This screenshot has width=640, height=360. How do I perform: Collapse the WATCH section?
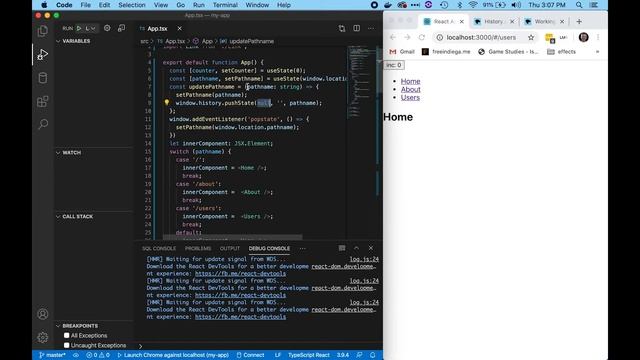[x=58, y=152]
